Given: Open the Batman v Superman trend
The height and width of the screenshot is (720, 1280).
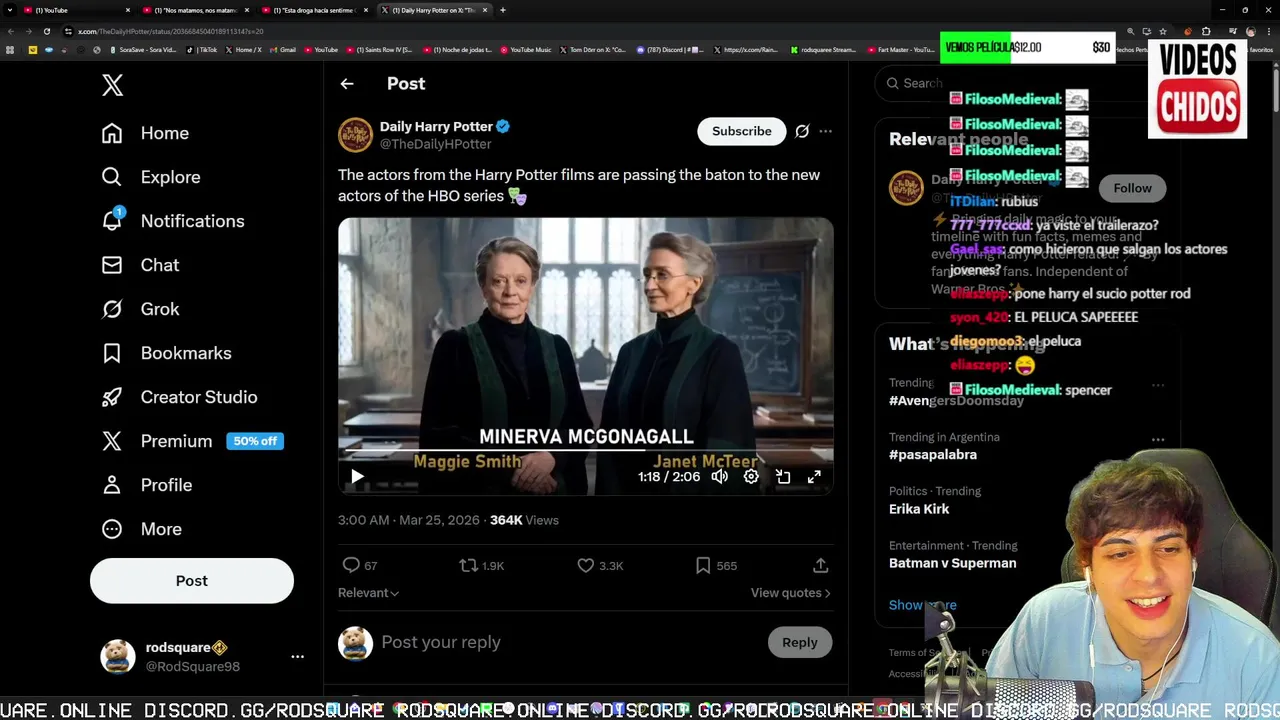Looking at the screenshot, I should (952, 563).
